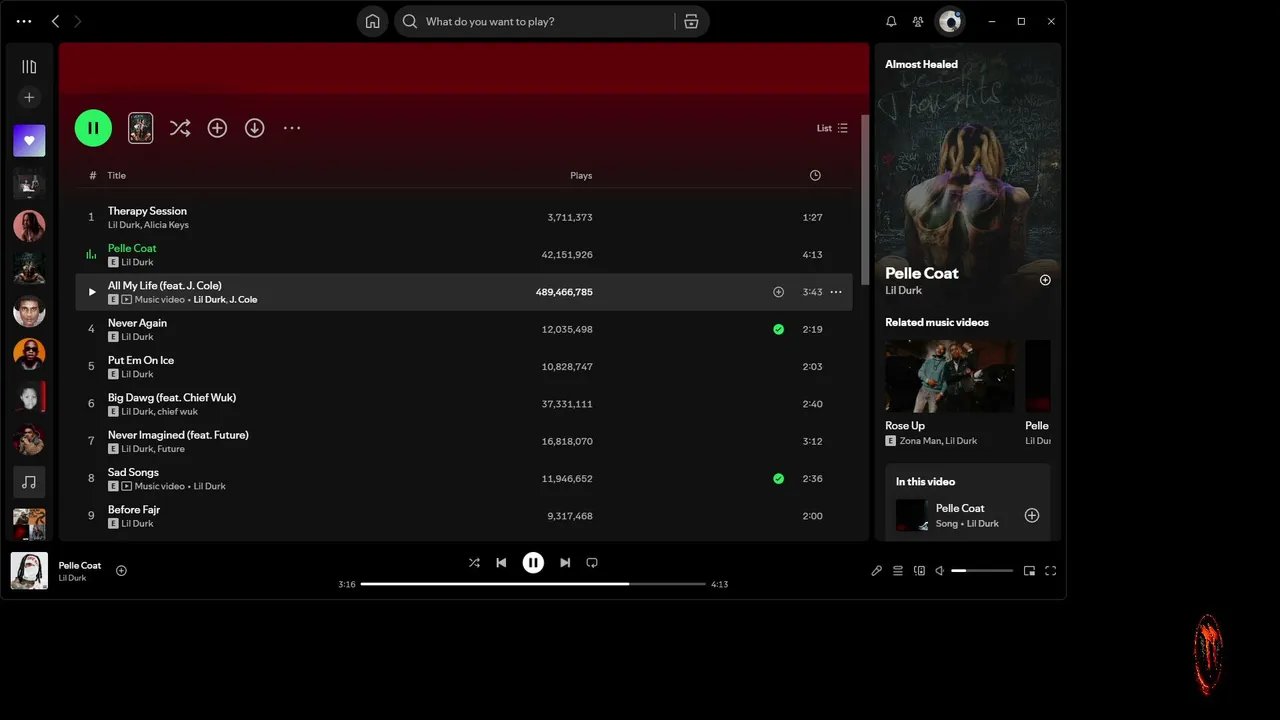Sort tracks by Title column
This screenshot has height=720, width=1280.
(x=117, y=176)
